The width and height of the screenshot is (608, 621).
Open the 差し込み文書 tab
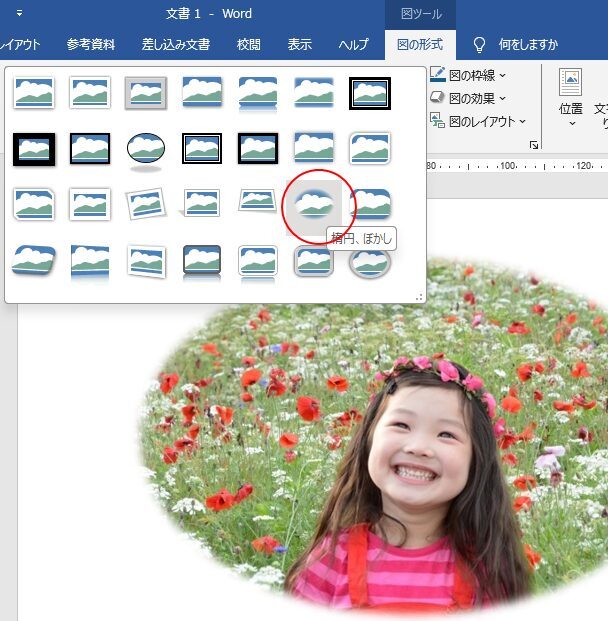click(x=176, y=44)
